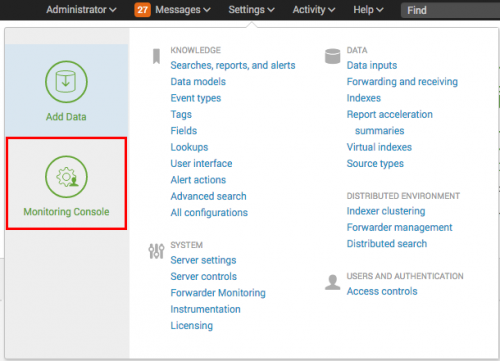Go to Data inputs
Viewport: 500px width, 361px height.
click(372, 65)
